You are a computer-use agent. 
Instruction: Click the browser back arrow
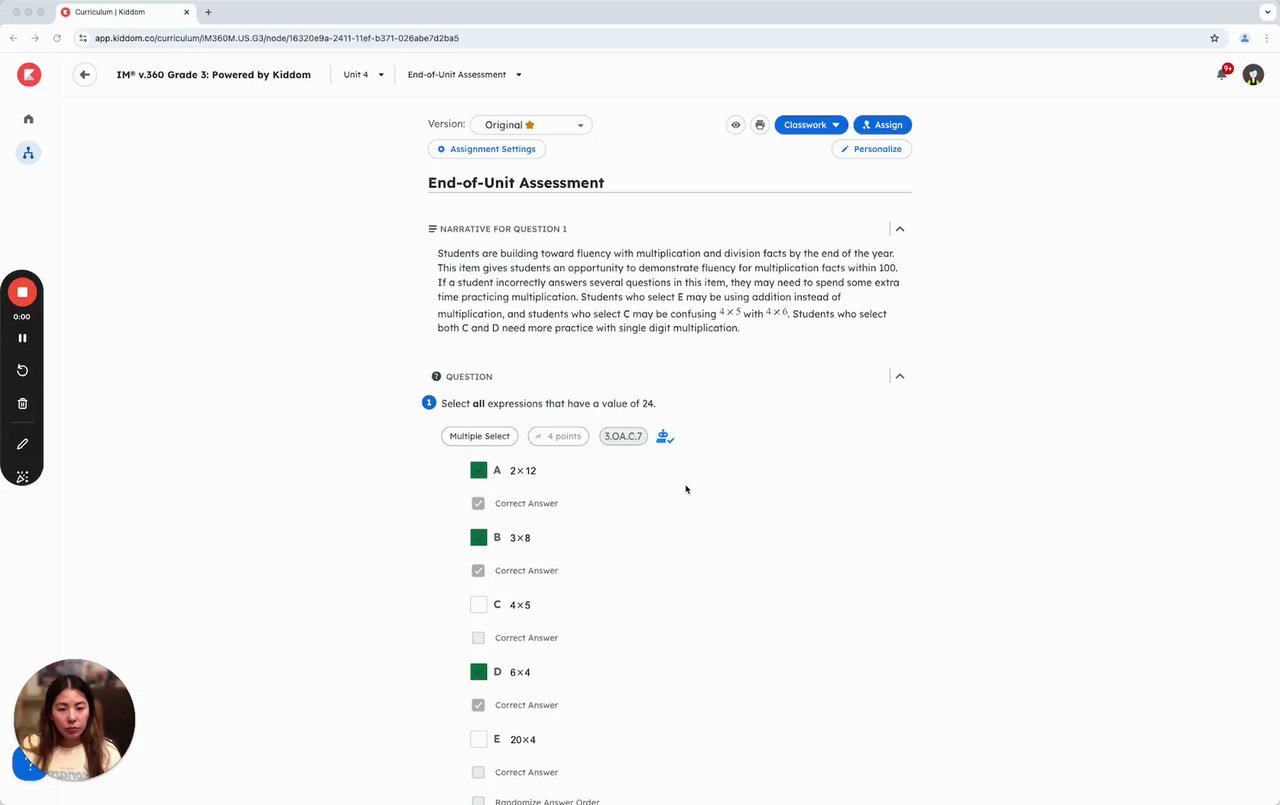click(13, 38)
